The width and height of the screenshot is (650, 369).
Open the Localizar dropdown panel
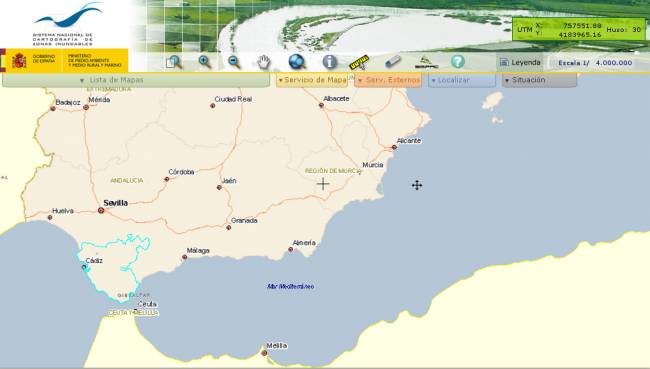click(462, 80)
